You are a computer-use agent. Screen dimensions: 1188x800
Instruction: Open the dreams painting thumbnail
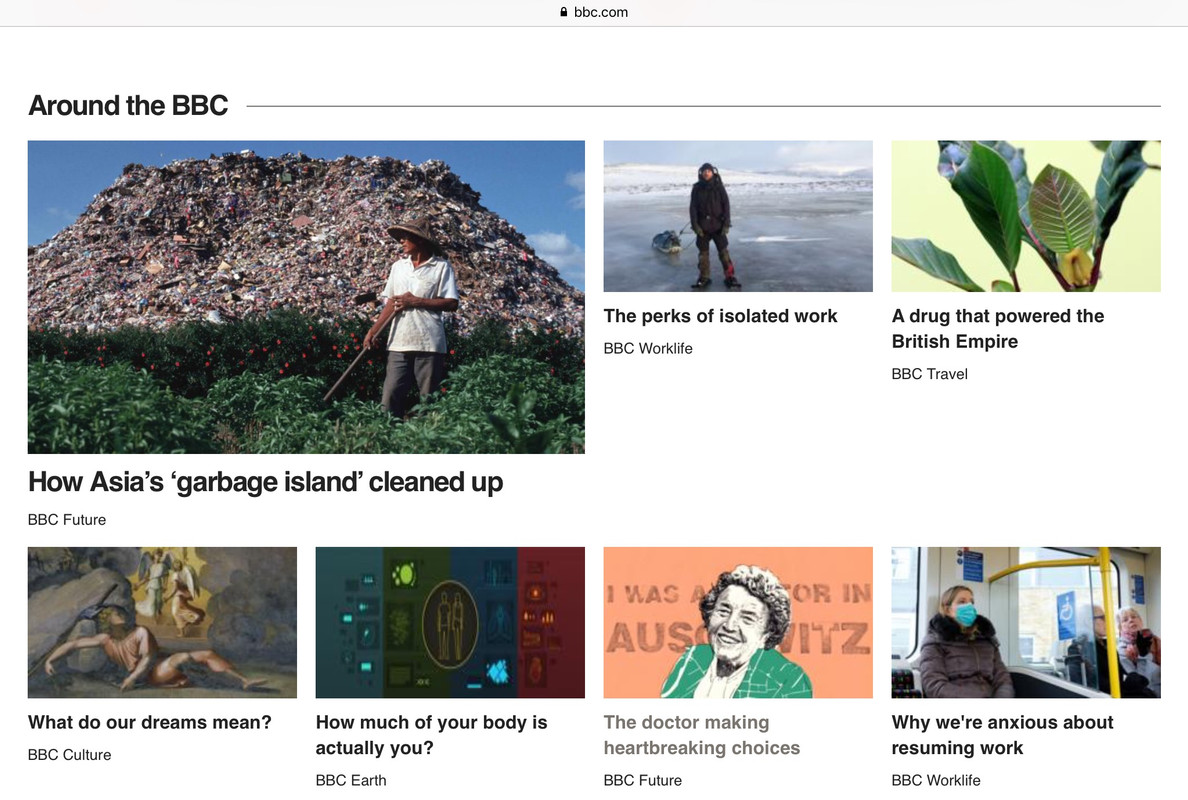pyautogui.click(x=162, y=623)
